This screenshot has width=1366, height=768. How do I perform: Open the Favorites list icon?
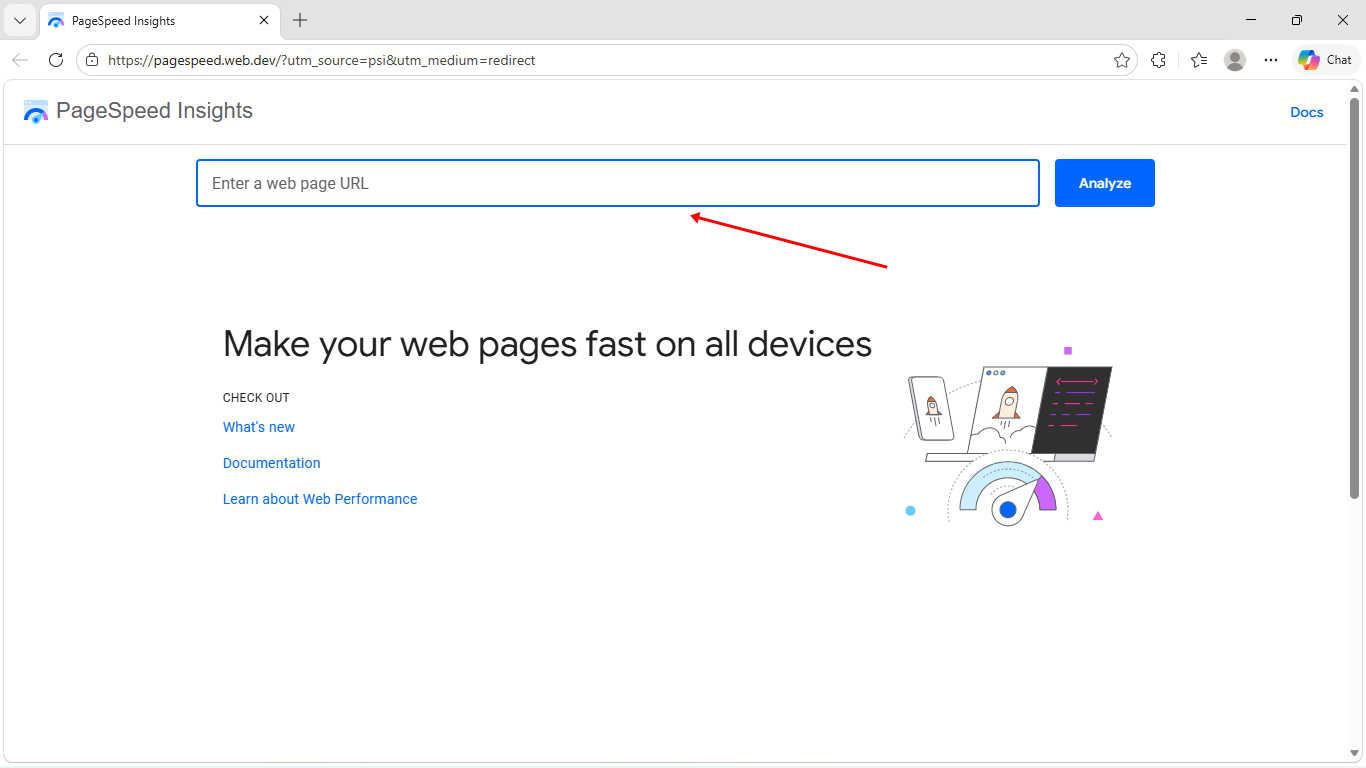1199,60
